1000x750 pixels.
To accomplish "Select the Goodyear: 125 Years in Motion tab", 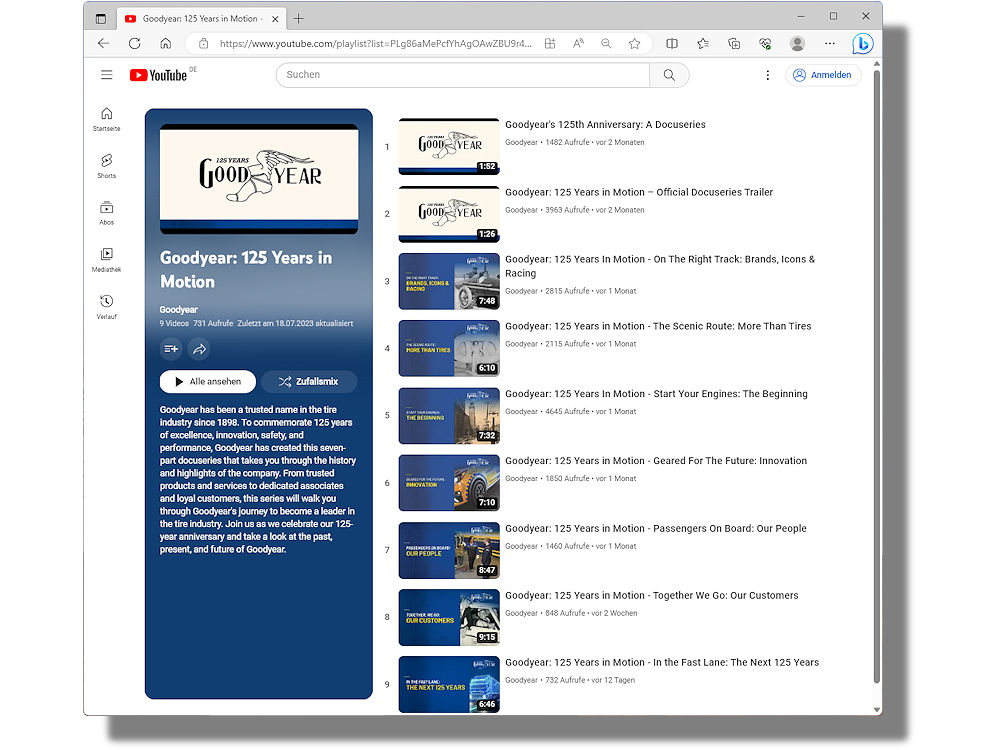I will [x=202, y=19].
